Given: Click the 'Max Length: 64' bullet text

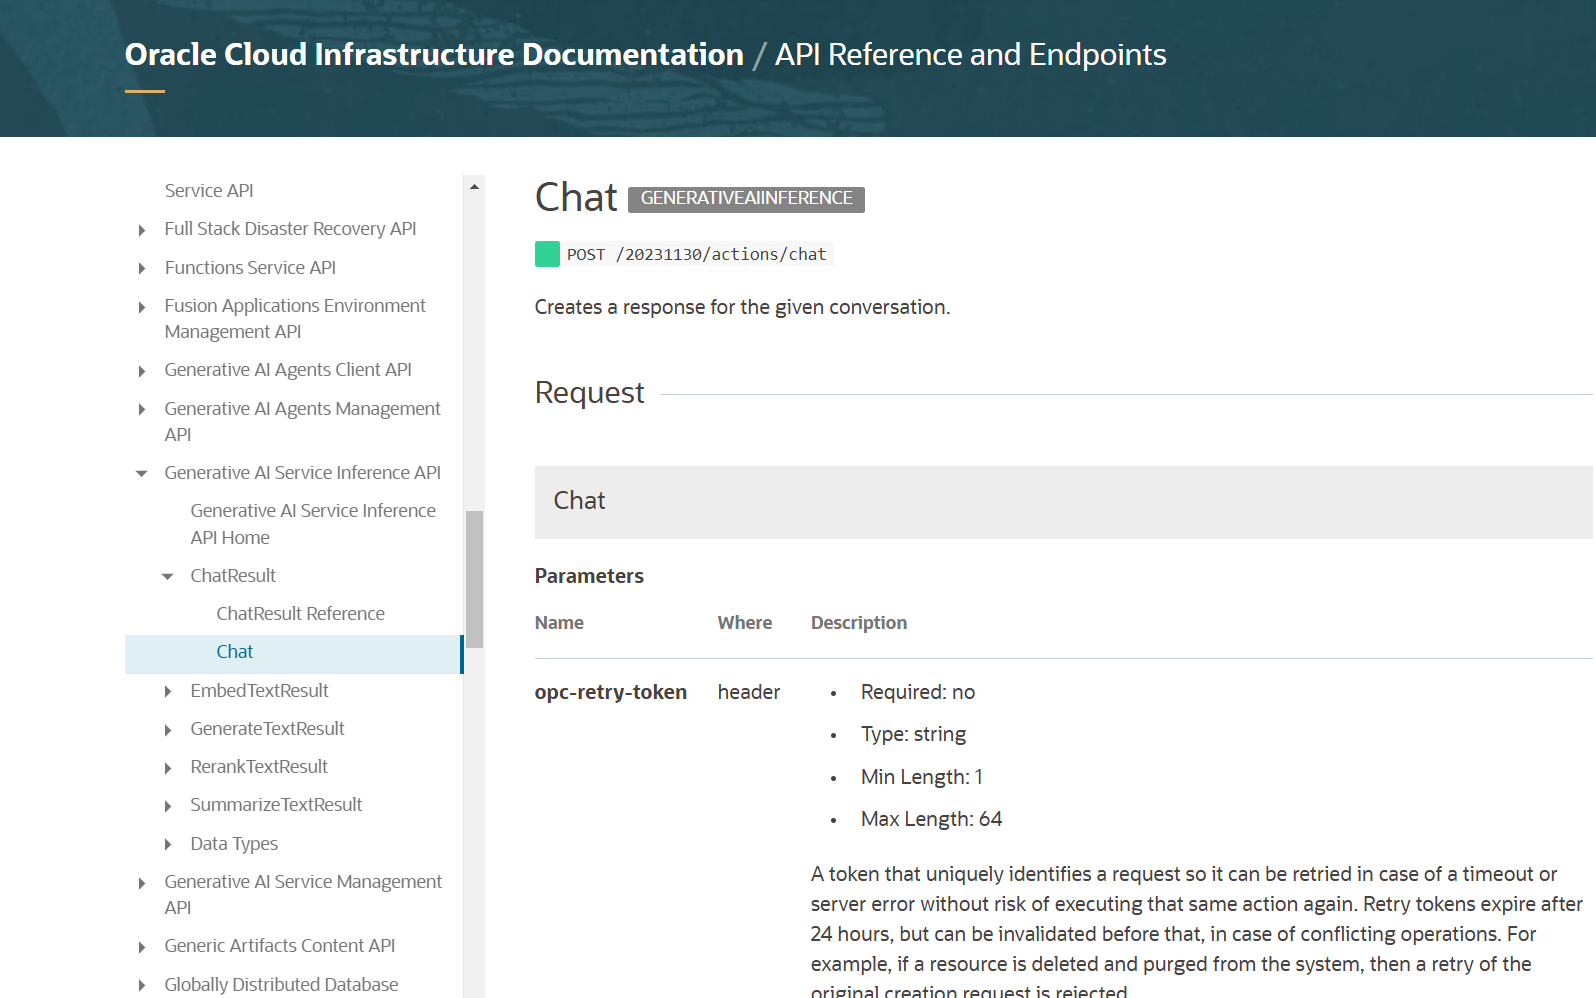Looking at the screenshot, I should click(x=931, y=819).
